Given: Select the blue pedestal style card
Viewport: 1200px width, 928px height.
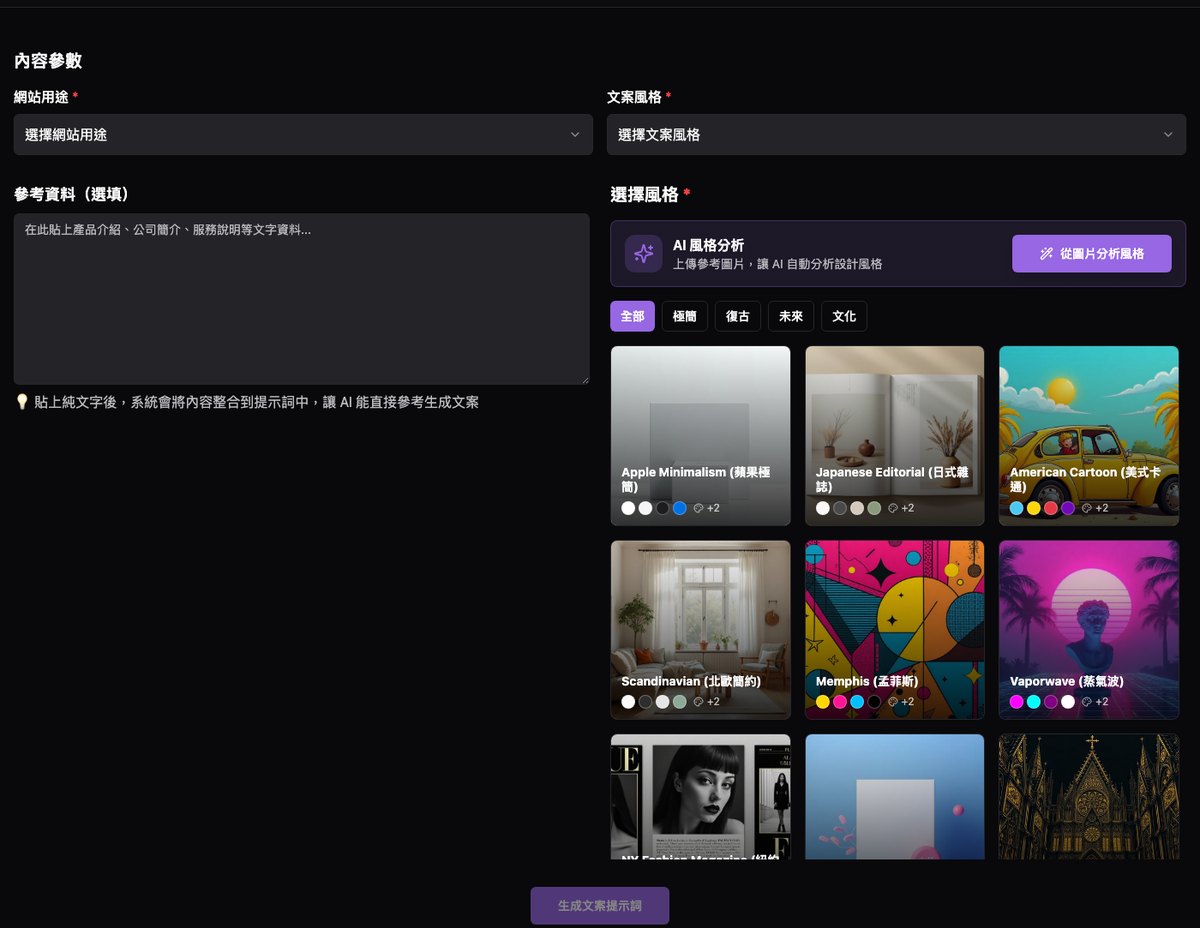Looking at the screenshot, I should coord(895,797).
